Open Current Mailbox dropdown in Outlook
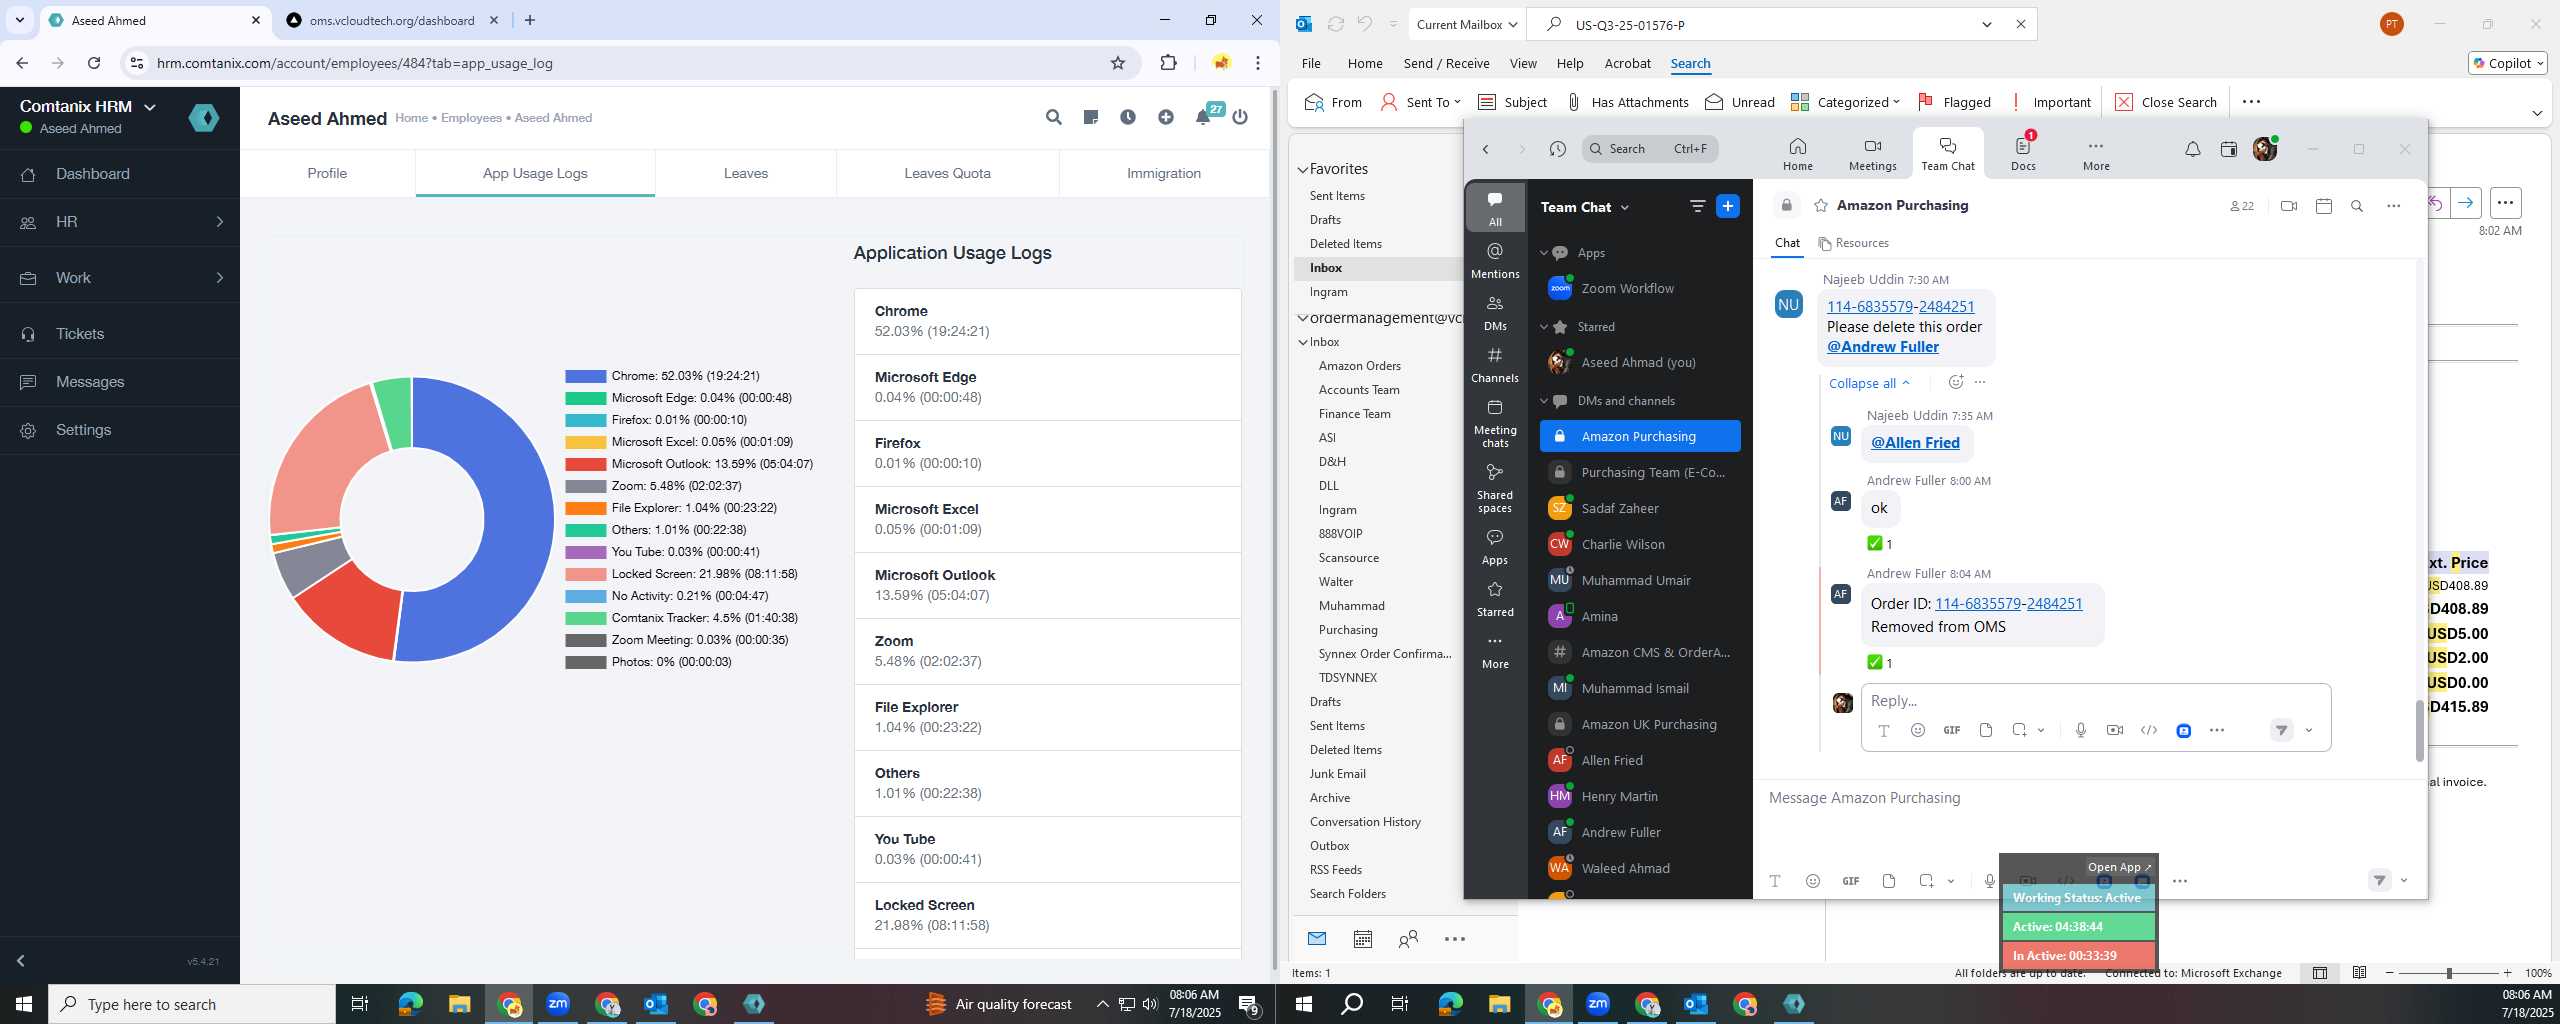The width and height of the screenshot is (2560, 1024). (x=1467, y=25)
